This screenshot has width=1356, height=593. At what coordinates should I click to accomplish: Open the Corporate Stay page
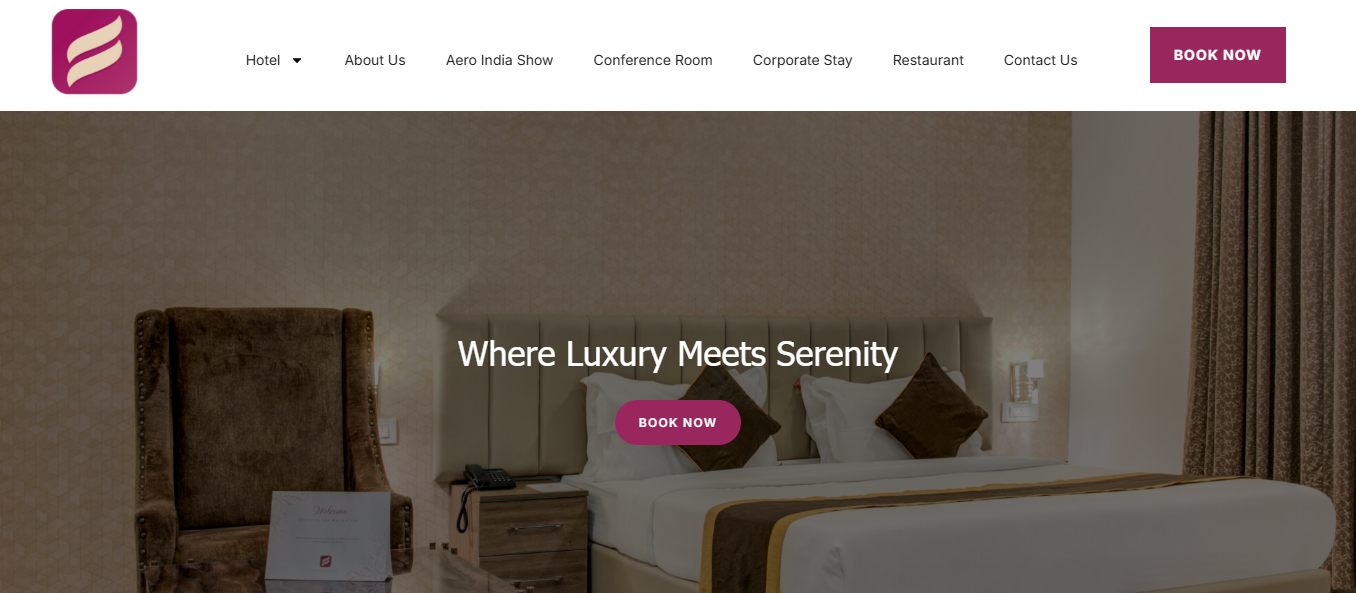[802, 60]
